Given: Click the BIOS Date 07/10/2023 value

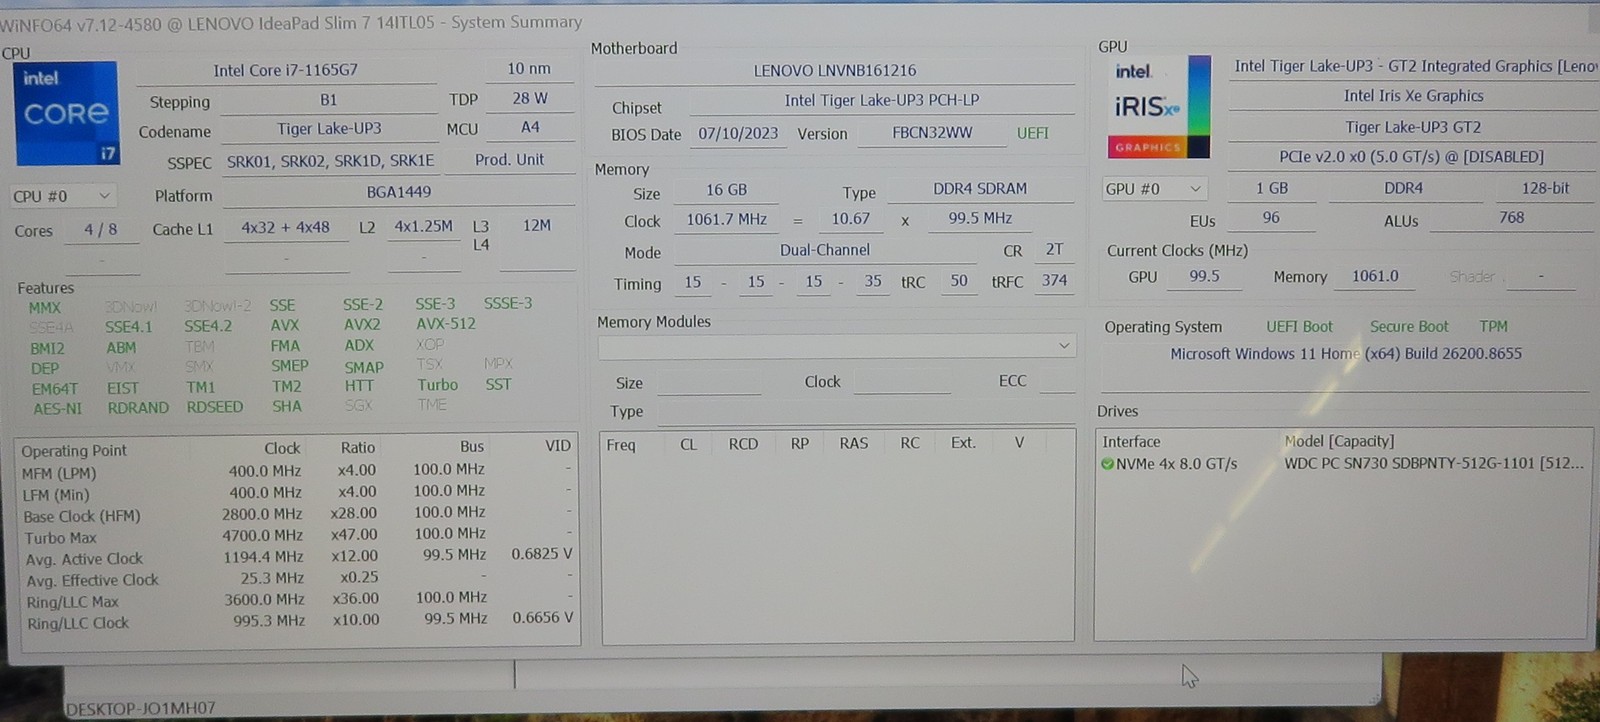Looking at the screenshot, I should [x=738, y=134].
